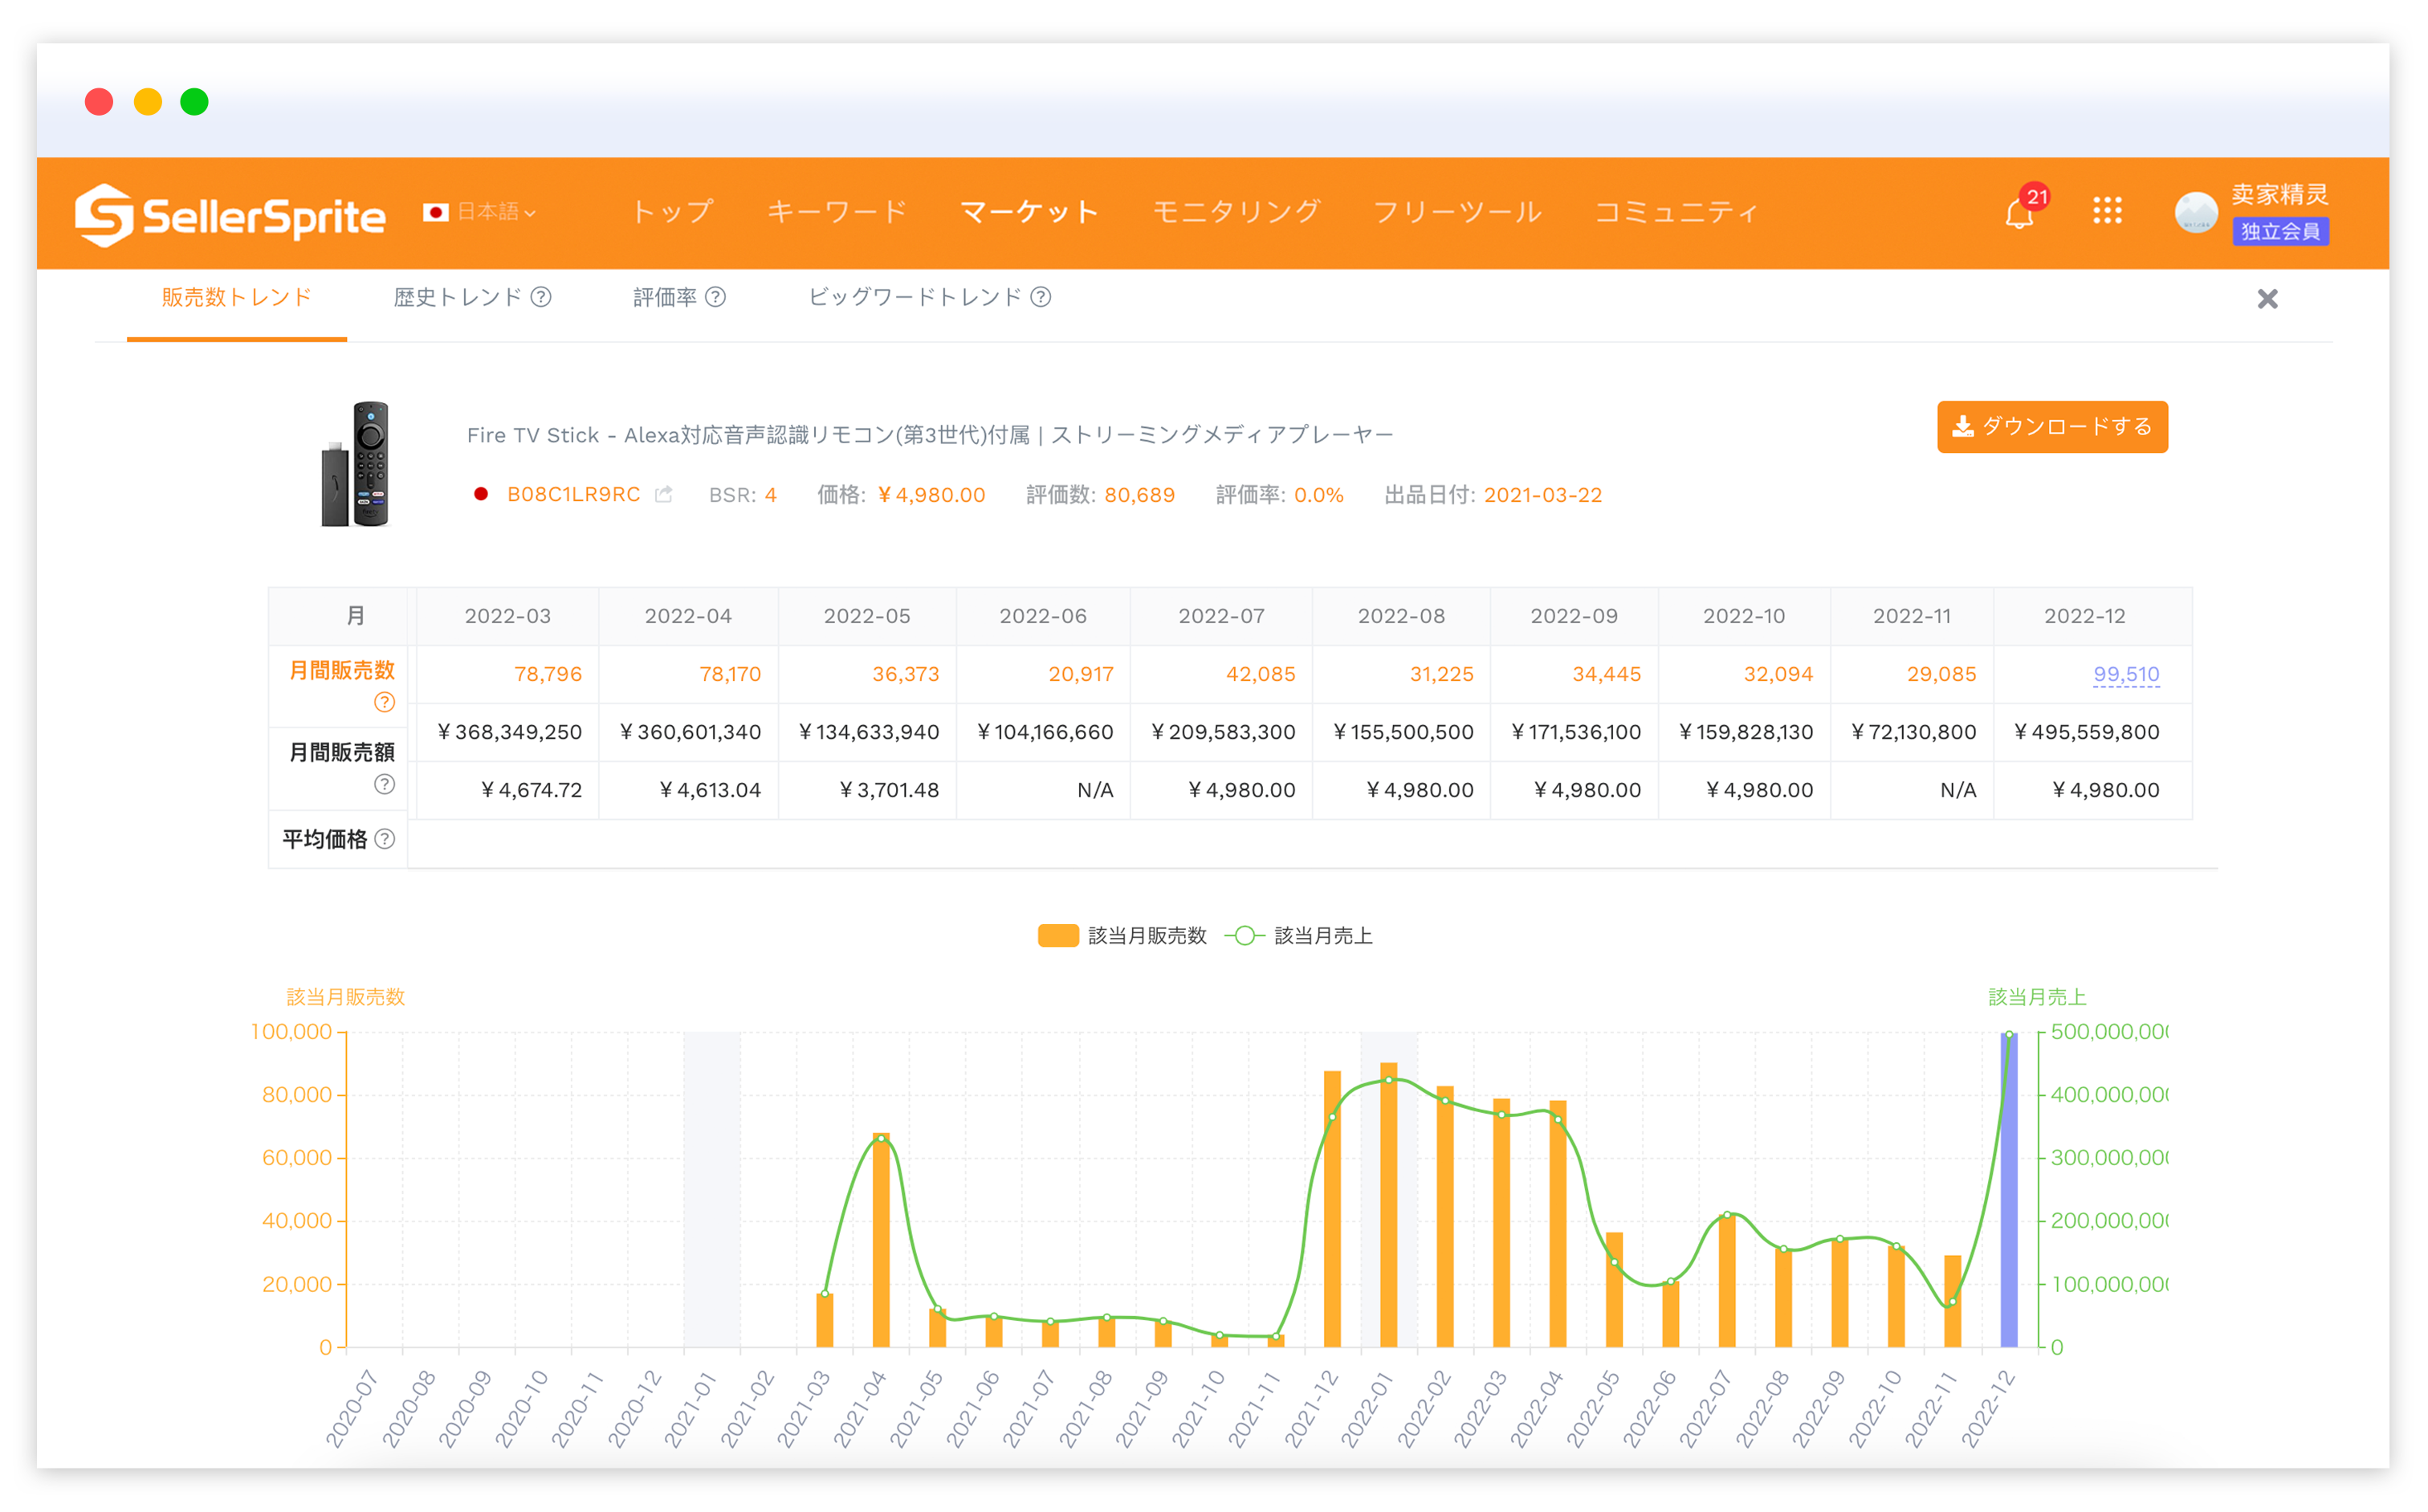
Task: Click the green macOS fullscreen button
Action: tap(194, 102)
